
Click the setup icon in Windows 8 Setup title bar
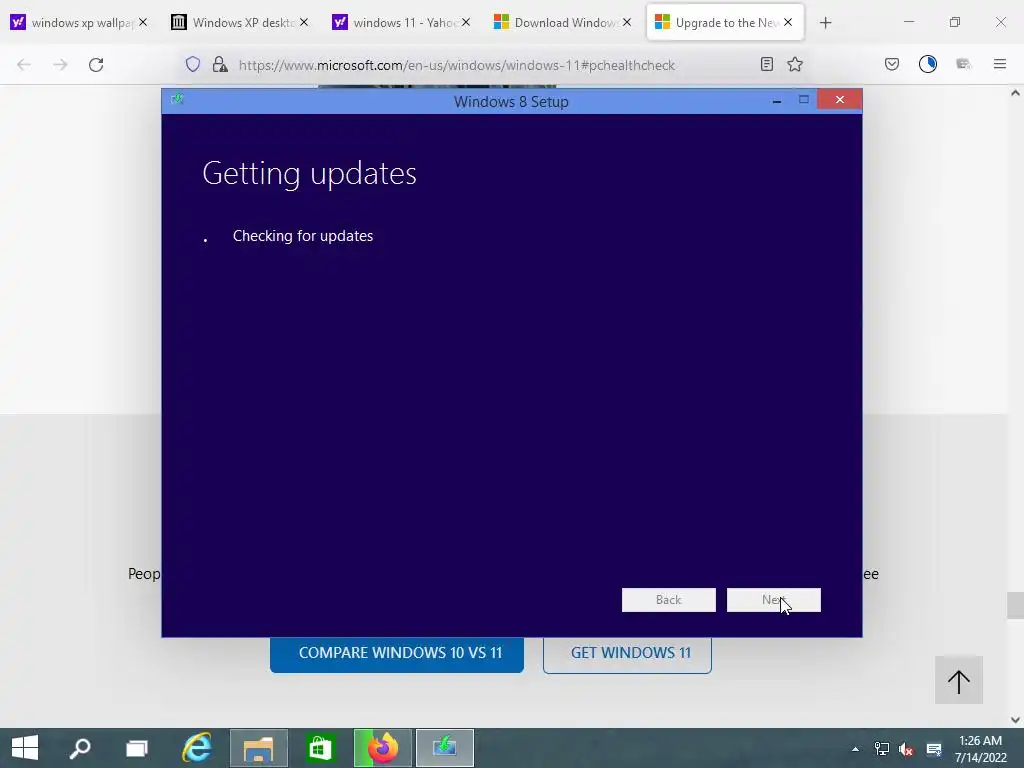coord(177,99)
